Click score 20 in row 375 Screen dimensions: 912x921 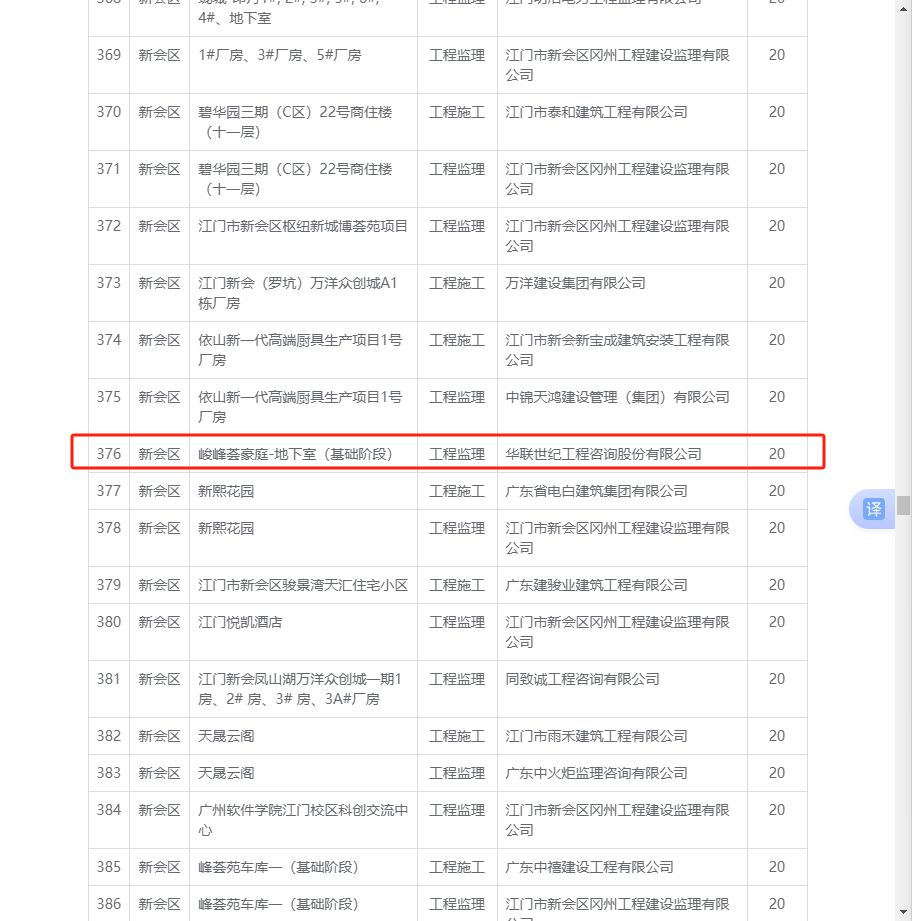click(x=776, y=396)
